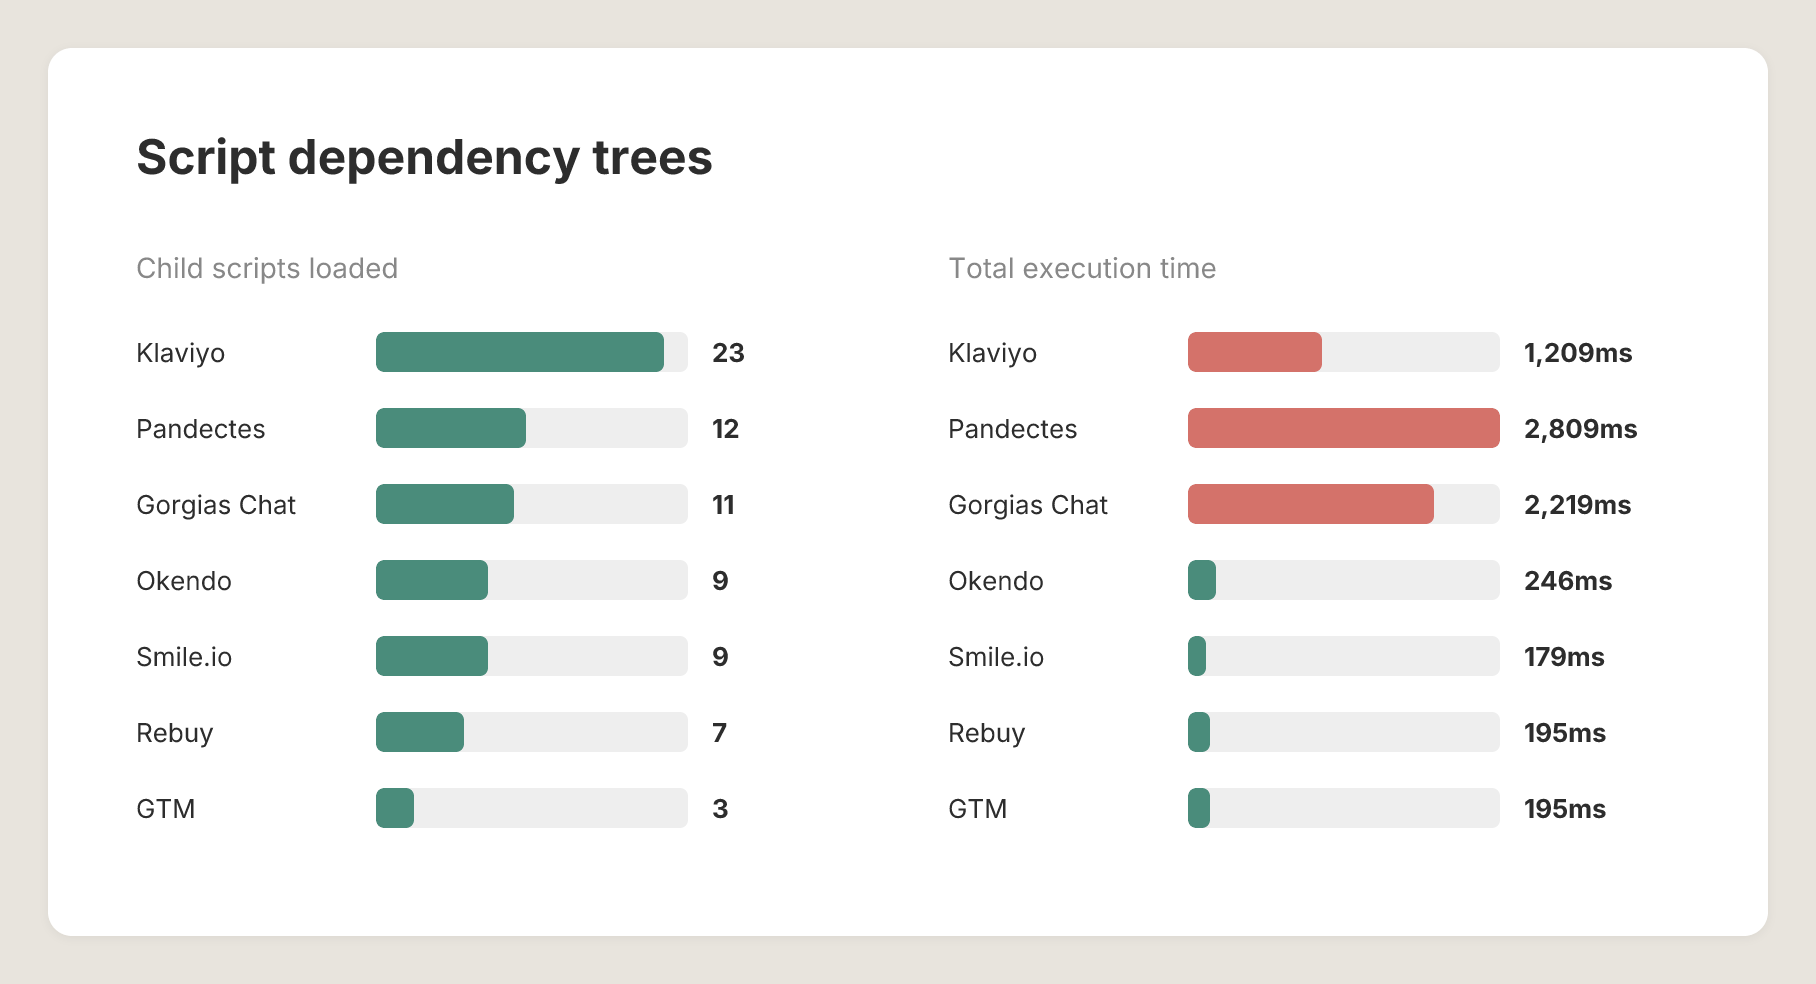This screenshot has height=984, width=1816.
Task: Select the GTM label under execution time
Action: coord(977,809)
